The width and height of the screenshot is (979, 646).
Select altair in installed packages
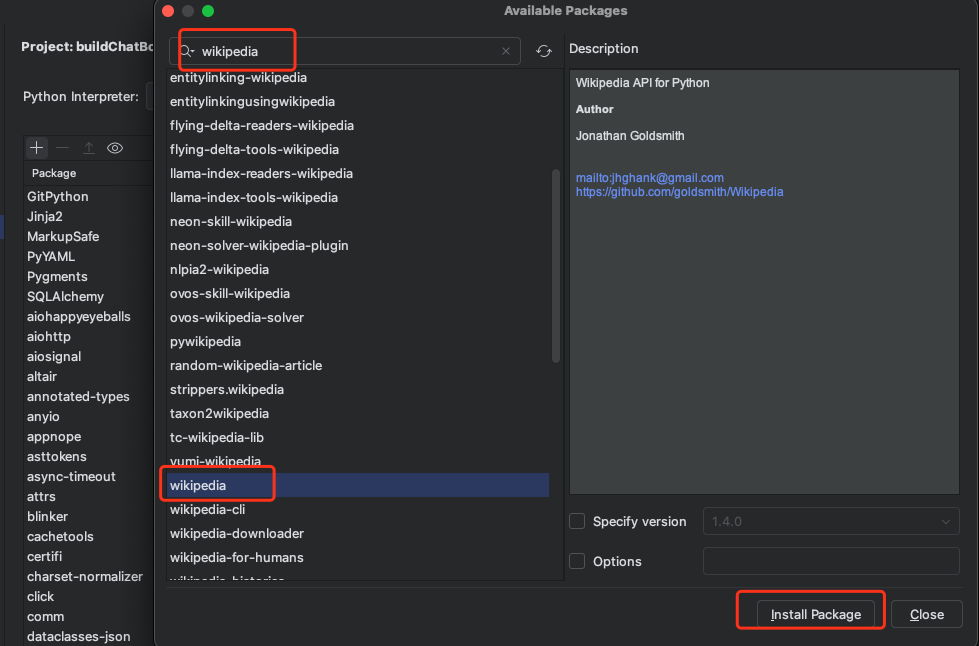[42, 376]
